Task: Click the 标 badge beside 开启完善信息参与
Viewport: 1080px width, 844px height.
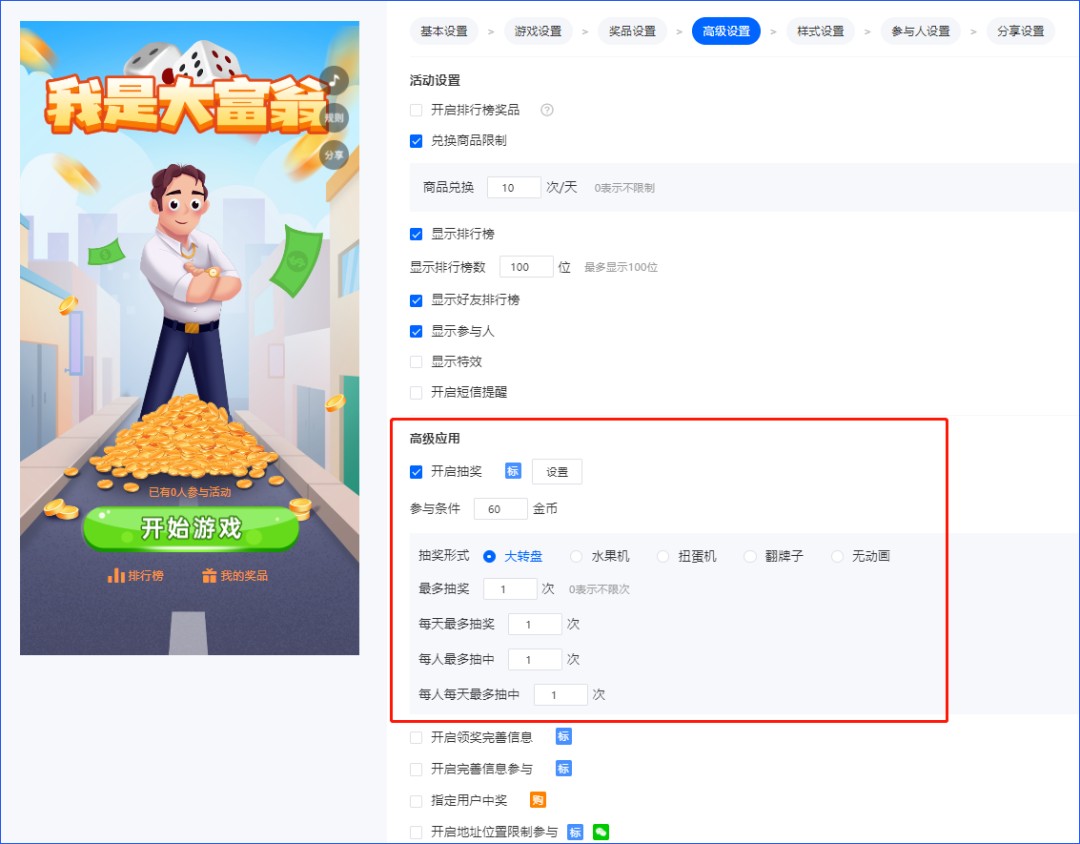Action: click(563, 768)
